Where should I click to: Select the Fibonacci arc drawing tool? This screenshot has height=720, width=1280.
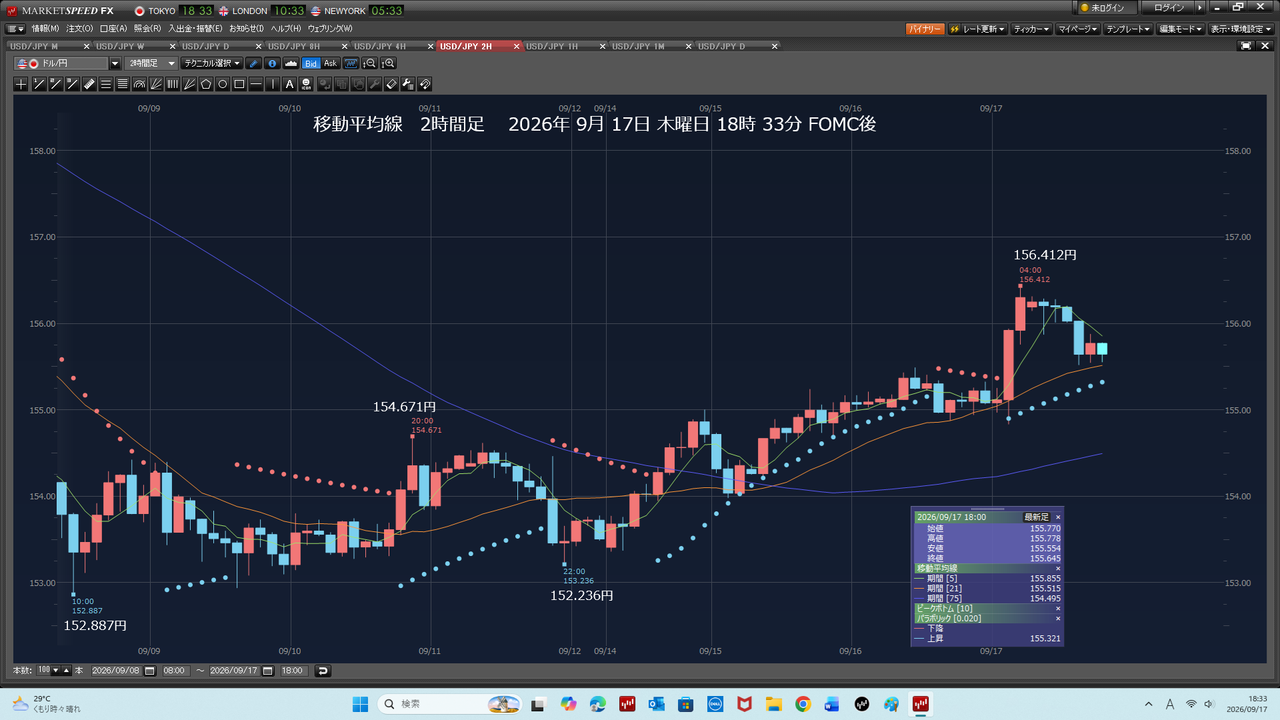click(139, 84)
